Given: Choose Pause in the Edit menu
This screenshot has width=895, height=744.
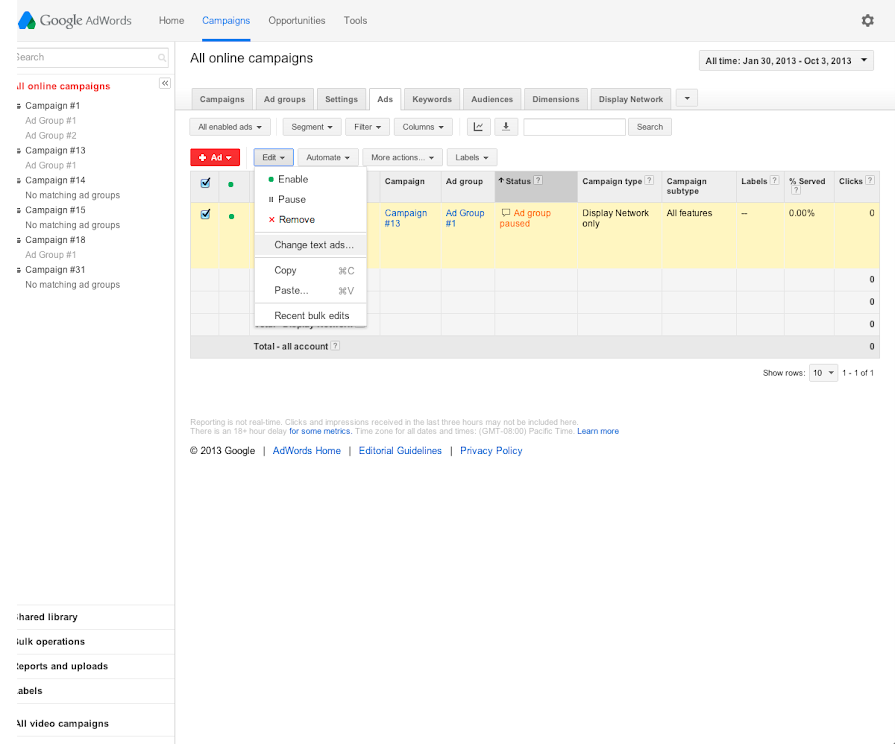Looking at the screenshot, I should (x=291, y=200).
